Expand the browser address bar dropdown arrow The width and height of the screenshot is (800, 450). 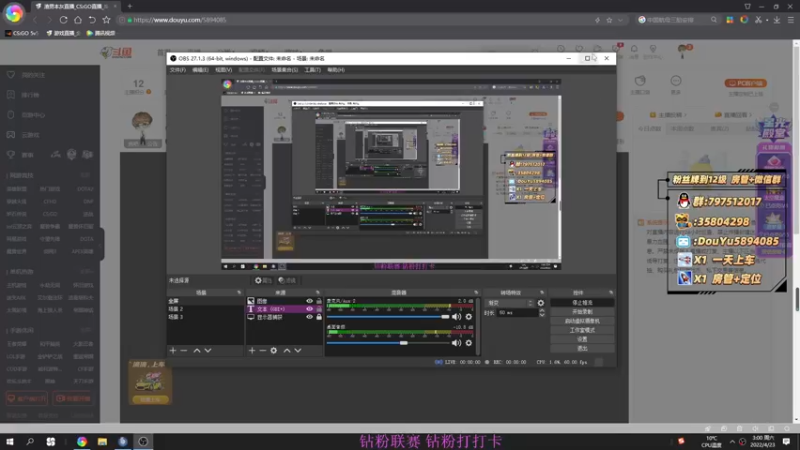620,20
